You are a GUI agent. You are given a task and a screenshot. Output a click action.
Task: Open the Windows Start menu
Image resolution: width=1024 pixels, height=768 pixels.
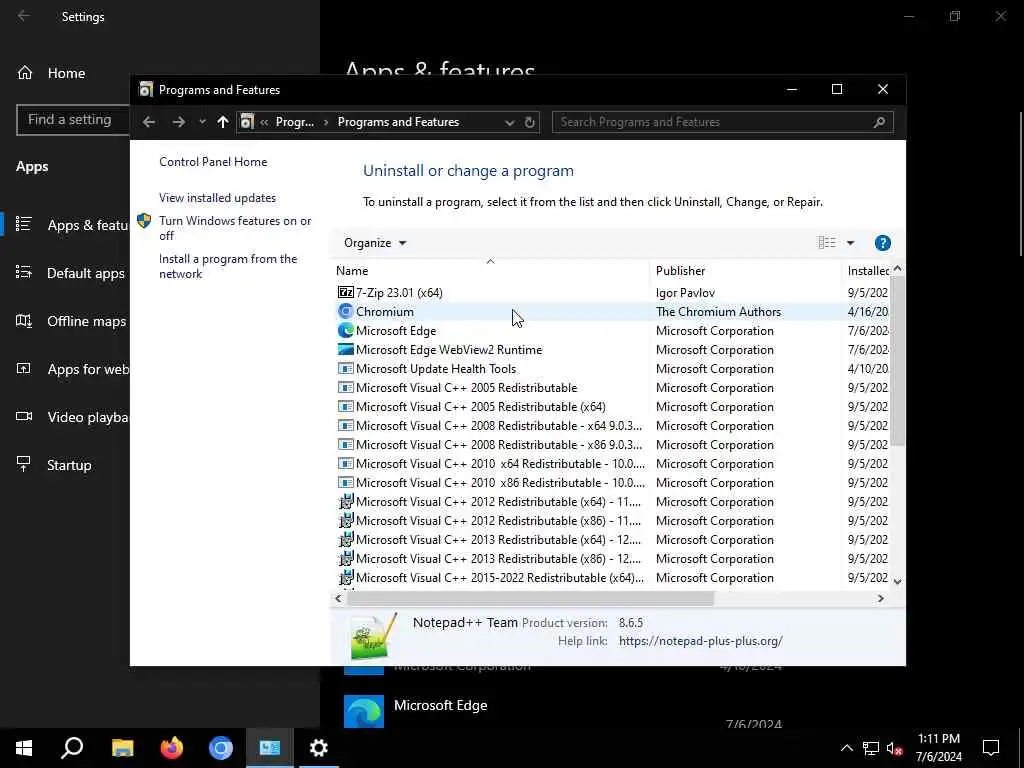[x=24, y=748]
